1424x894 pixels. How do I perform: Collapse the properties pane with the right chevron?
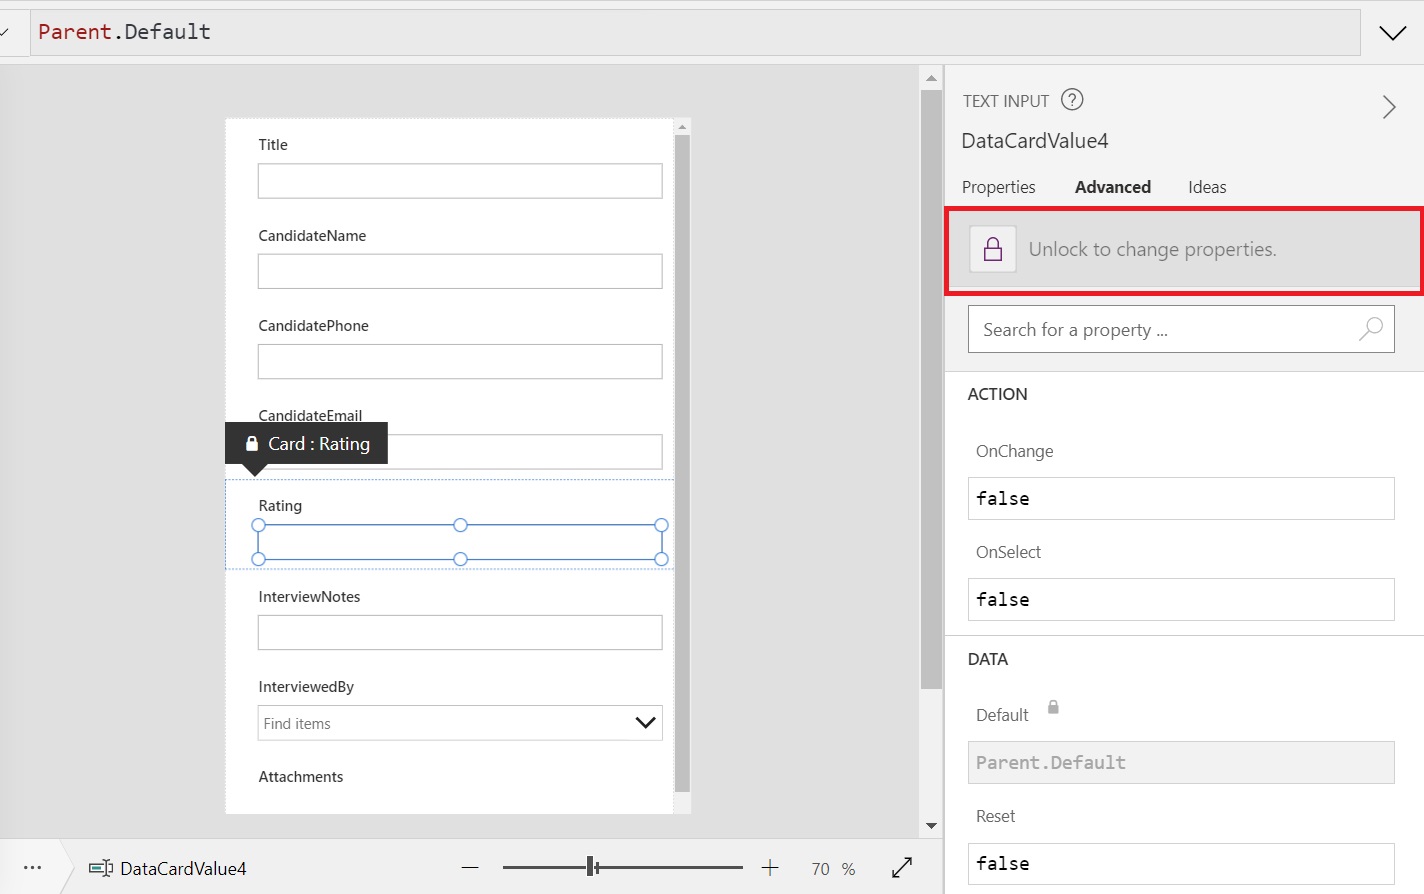tap(1389, 106)
